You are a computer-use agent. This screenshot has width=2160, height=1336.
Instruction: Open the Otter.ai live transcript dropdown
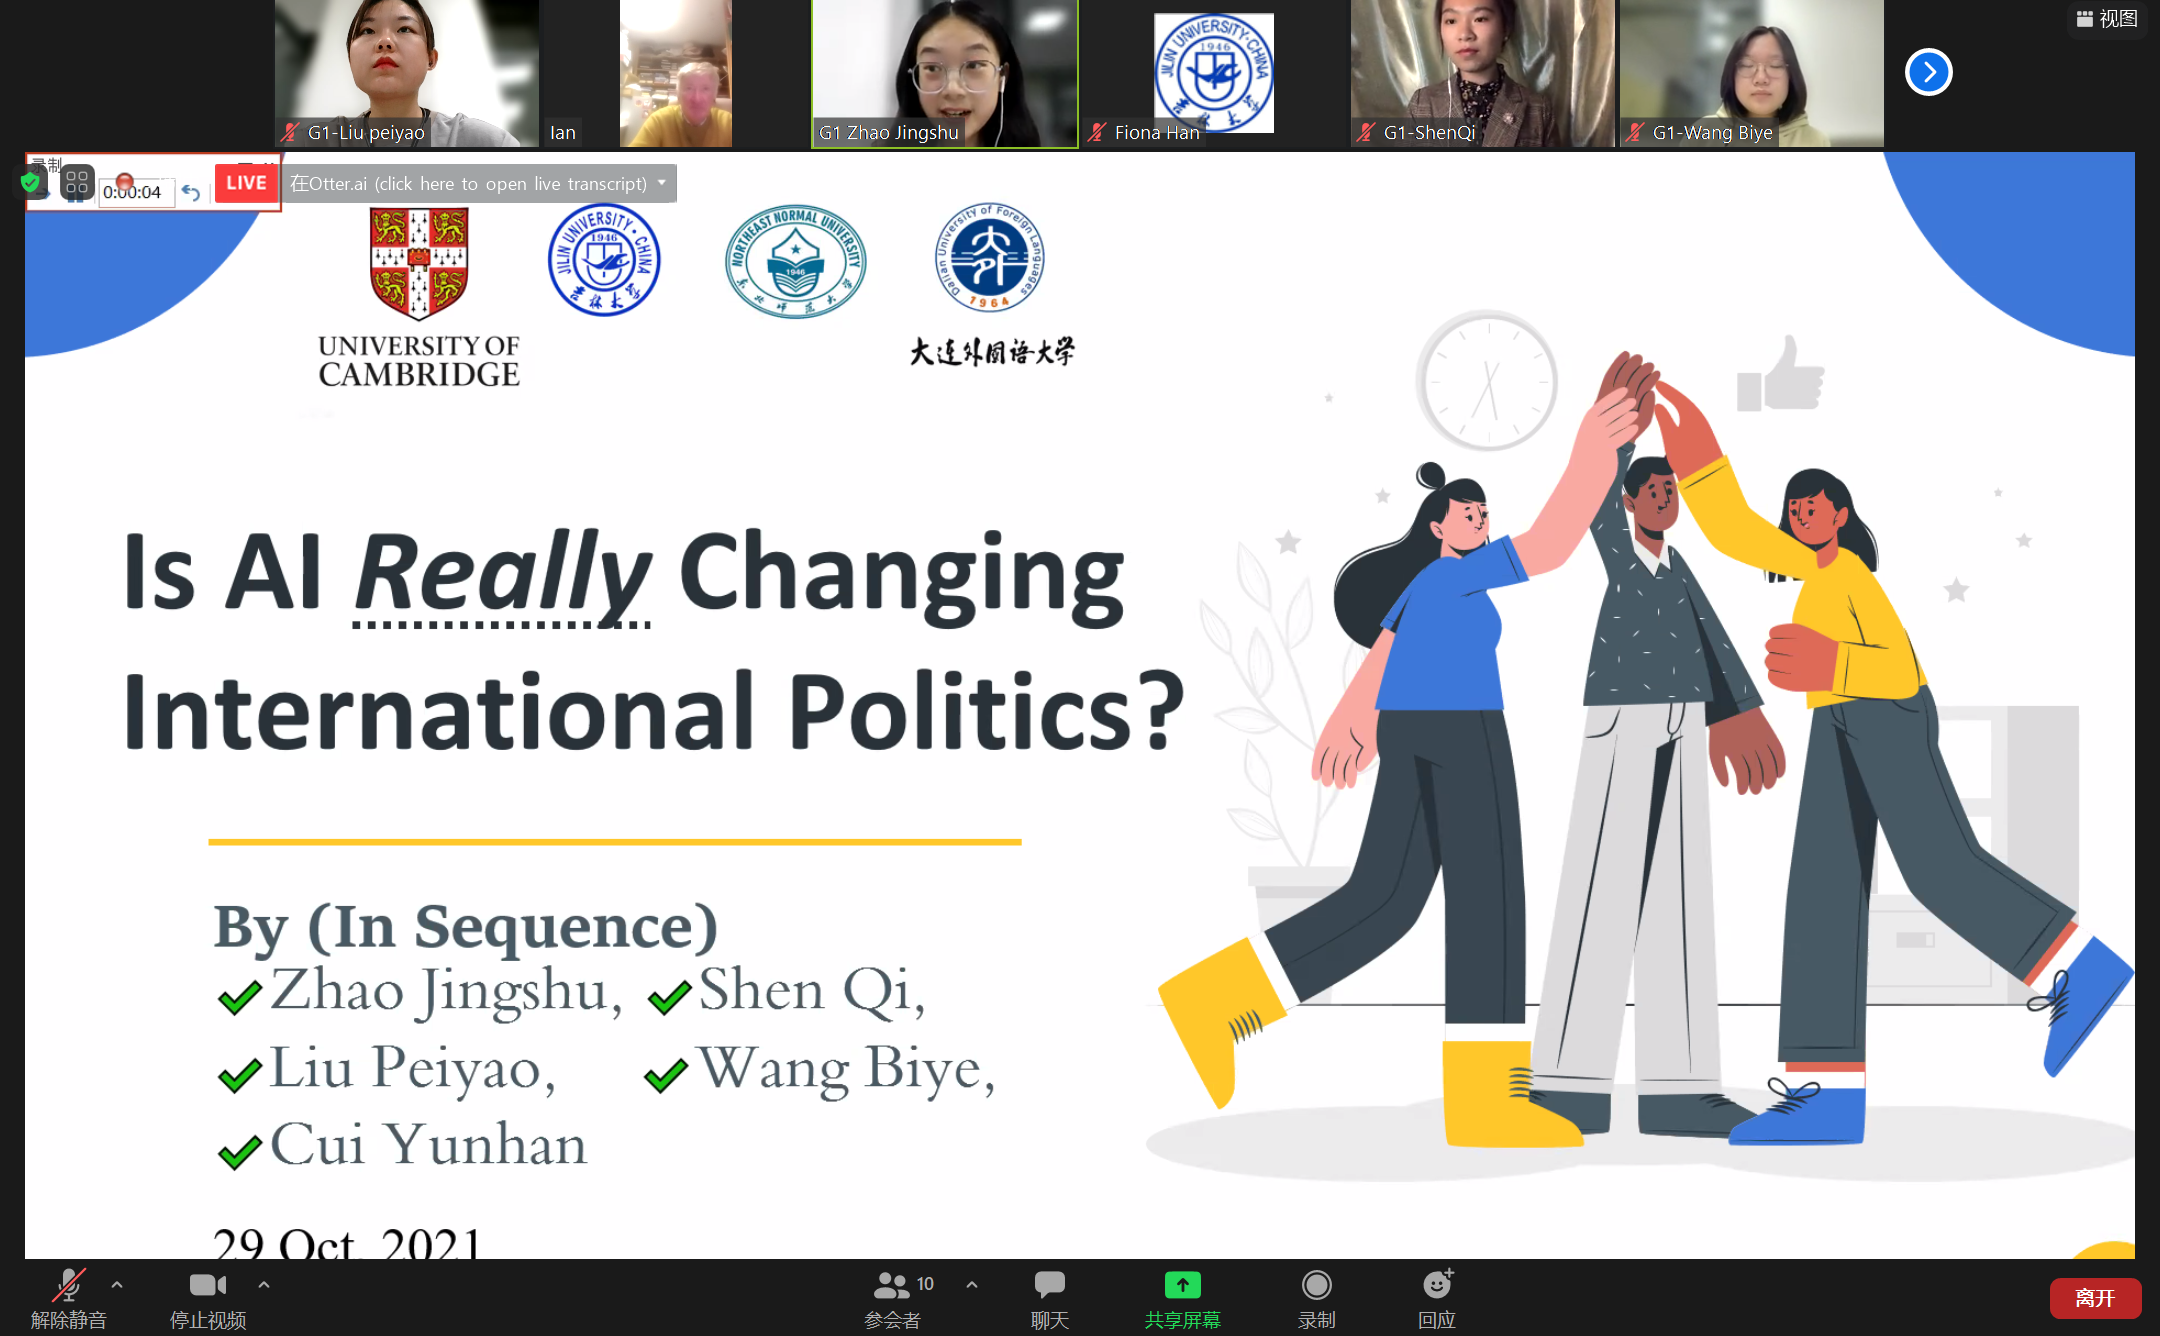(662, 183)
